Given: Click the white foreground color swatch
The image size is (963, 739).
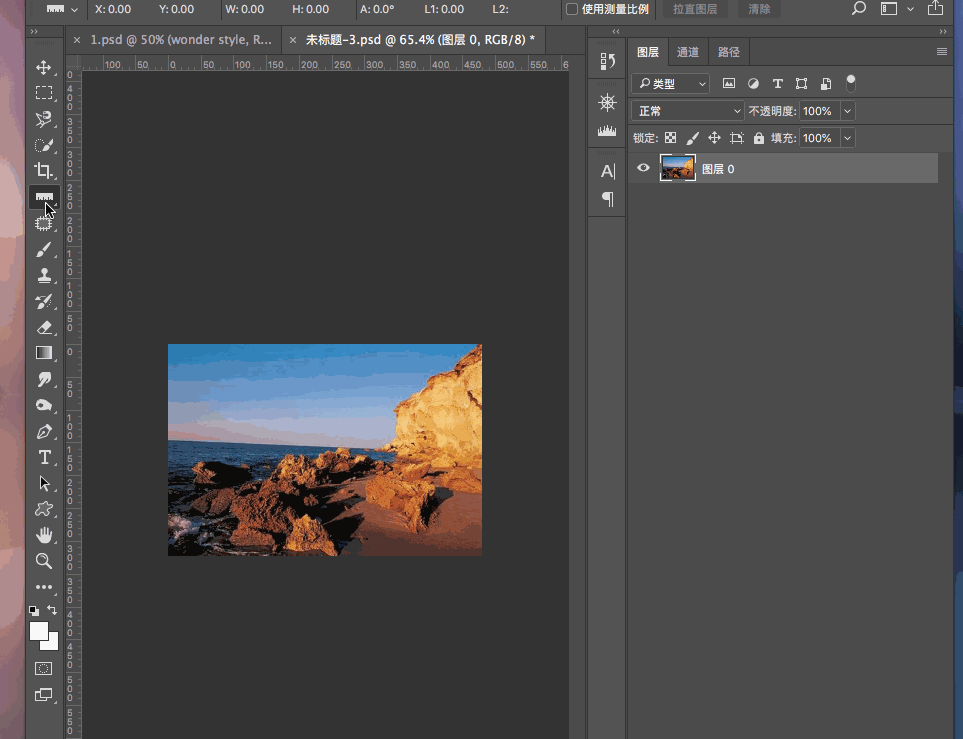Looking at the screenshot, I should click(x=39, y=631).
